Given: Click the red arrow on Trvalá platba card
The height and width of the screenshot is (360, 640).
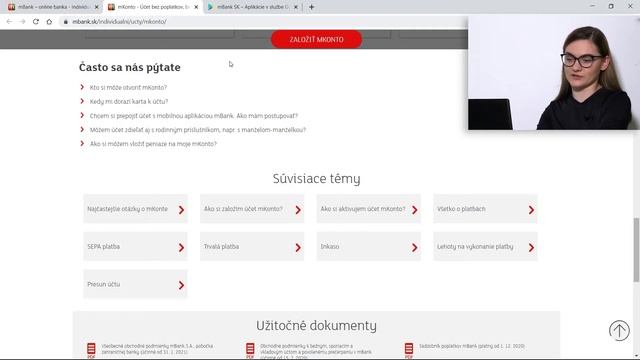Looking at the screenshot, I should pyautogui.click(x=298, y=247).
